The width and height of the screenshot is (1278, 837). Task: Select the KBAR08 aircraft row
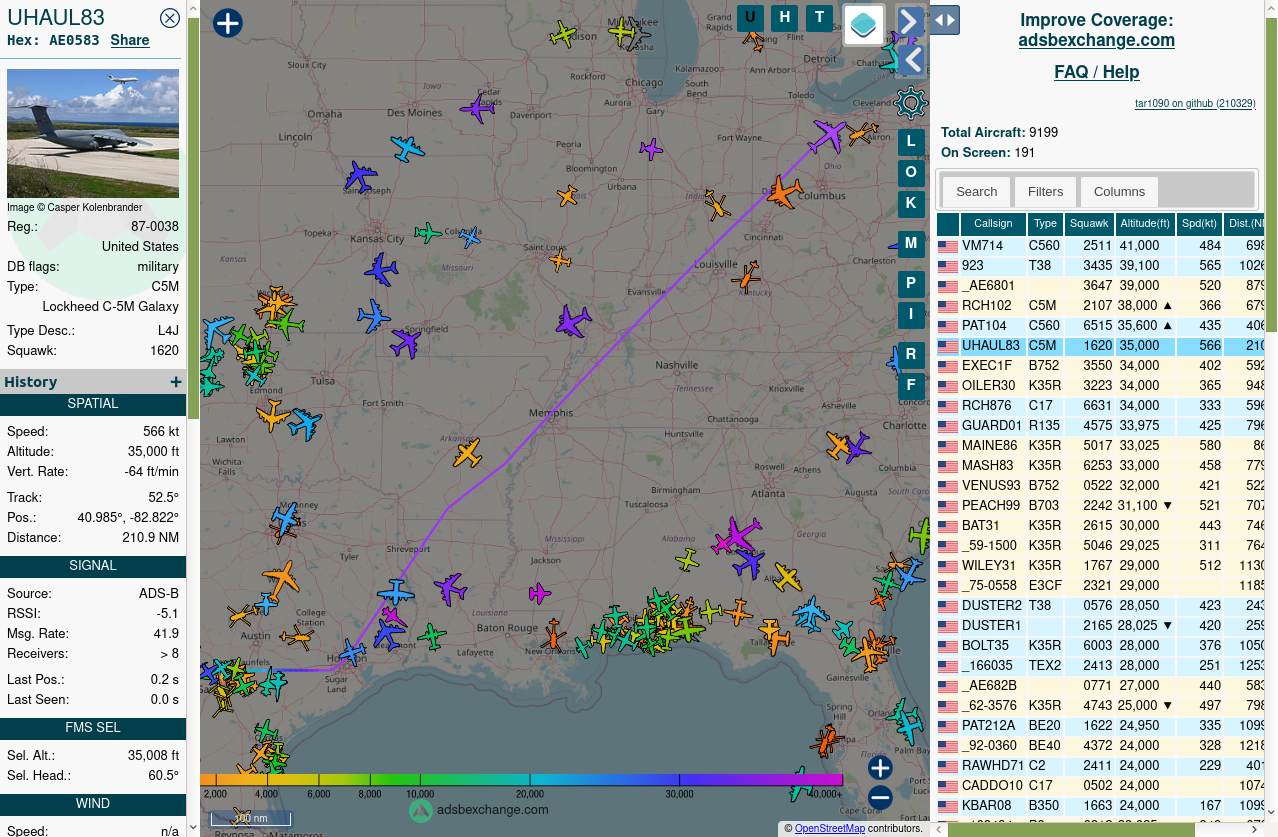pyautogui.click(x=1100, y=806)
